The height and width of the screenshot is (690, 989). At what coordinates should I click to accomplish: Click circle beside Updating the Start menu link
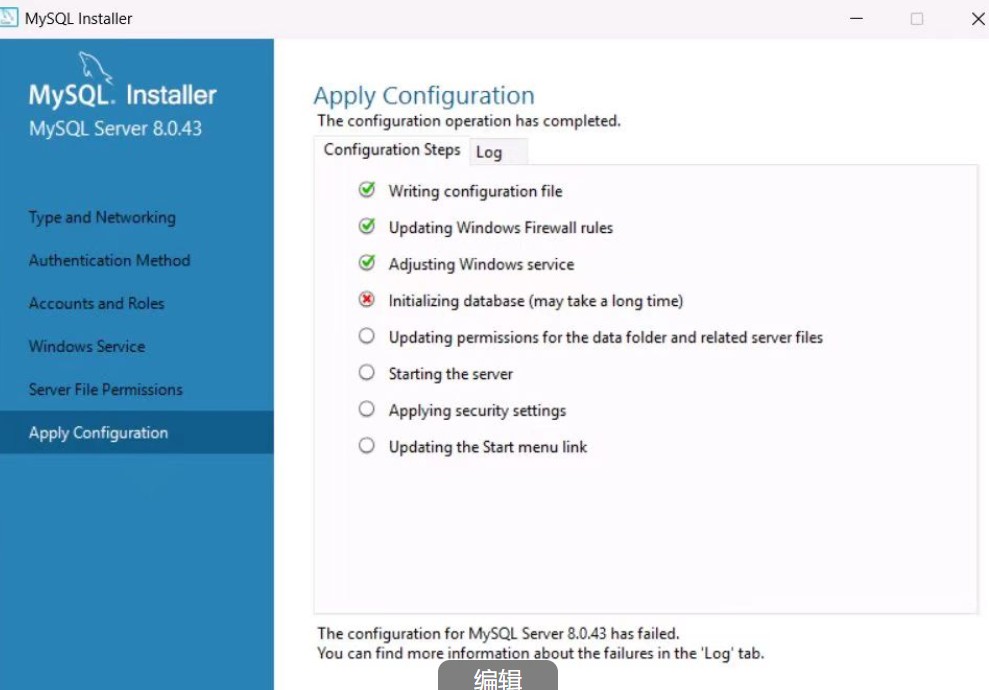pyautogui.click(x=366, y=446)
